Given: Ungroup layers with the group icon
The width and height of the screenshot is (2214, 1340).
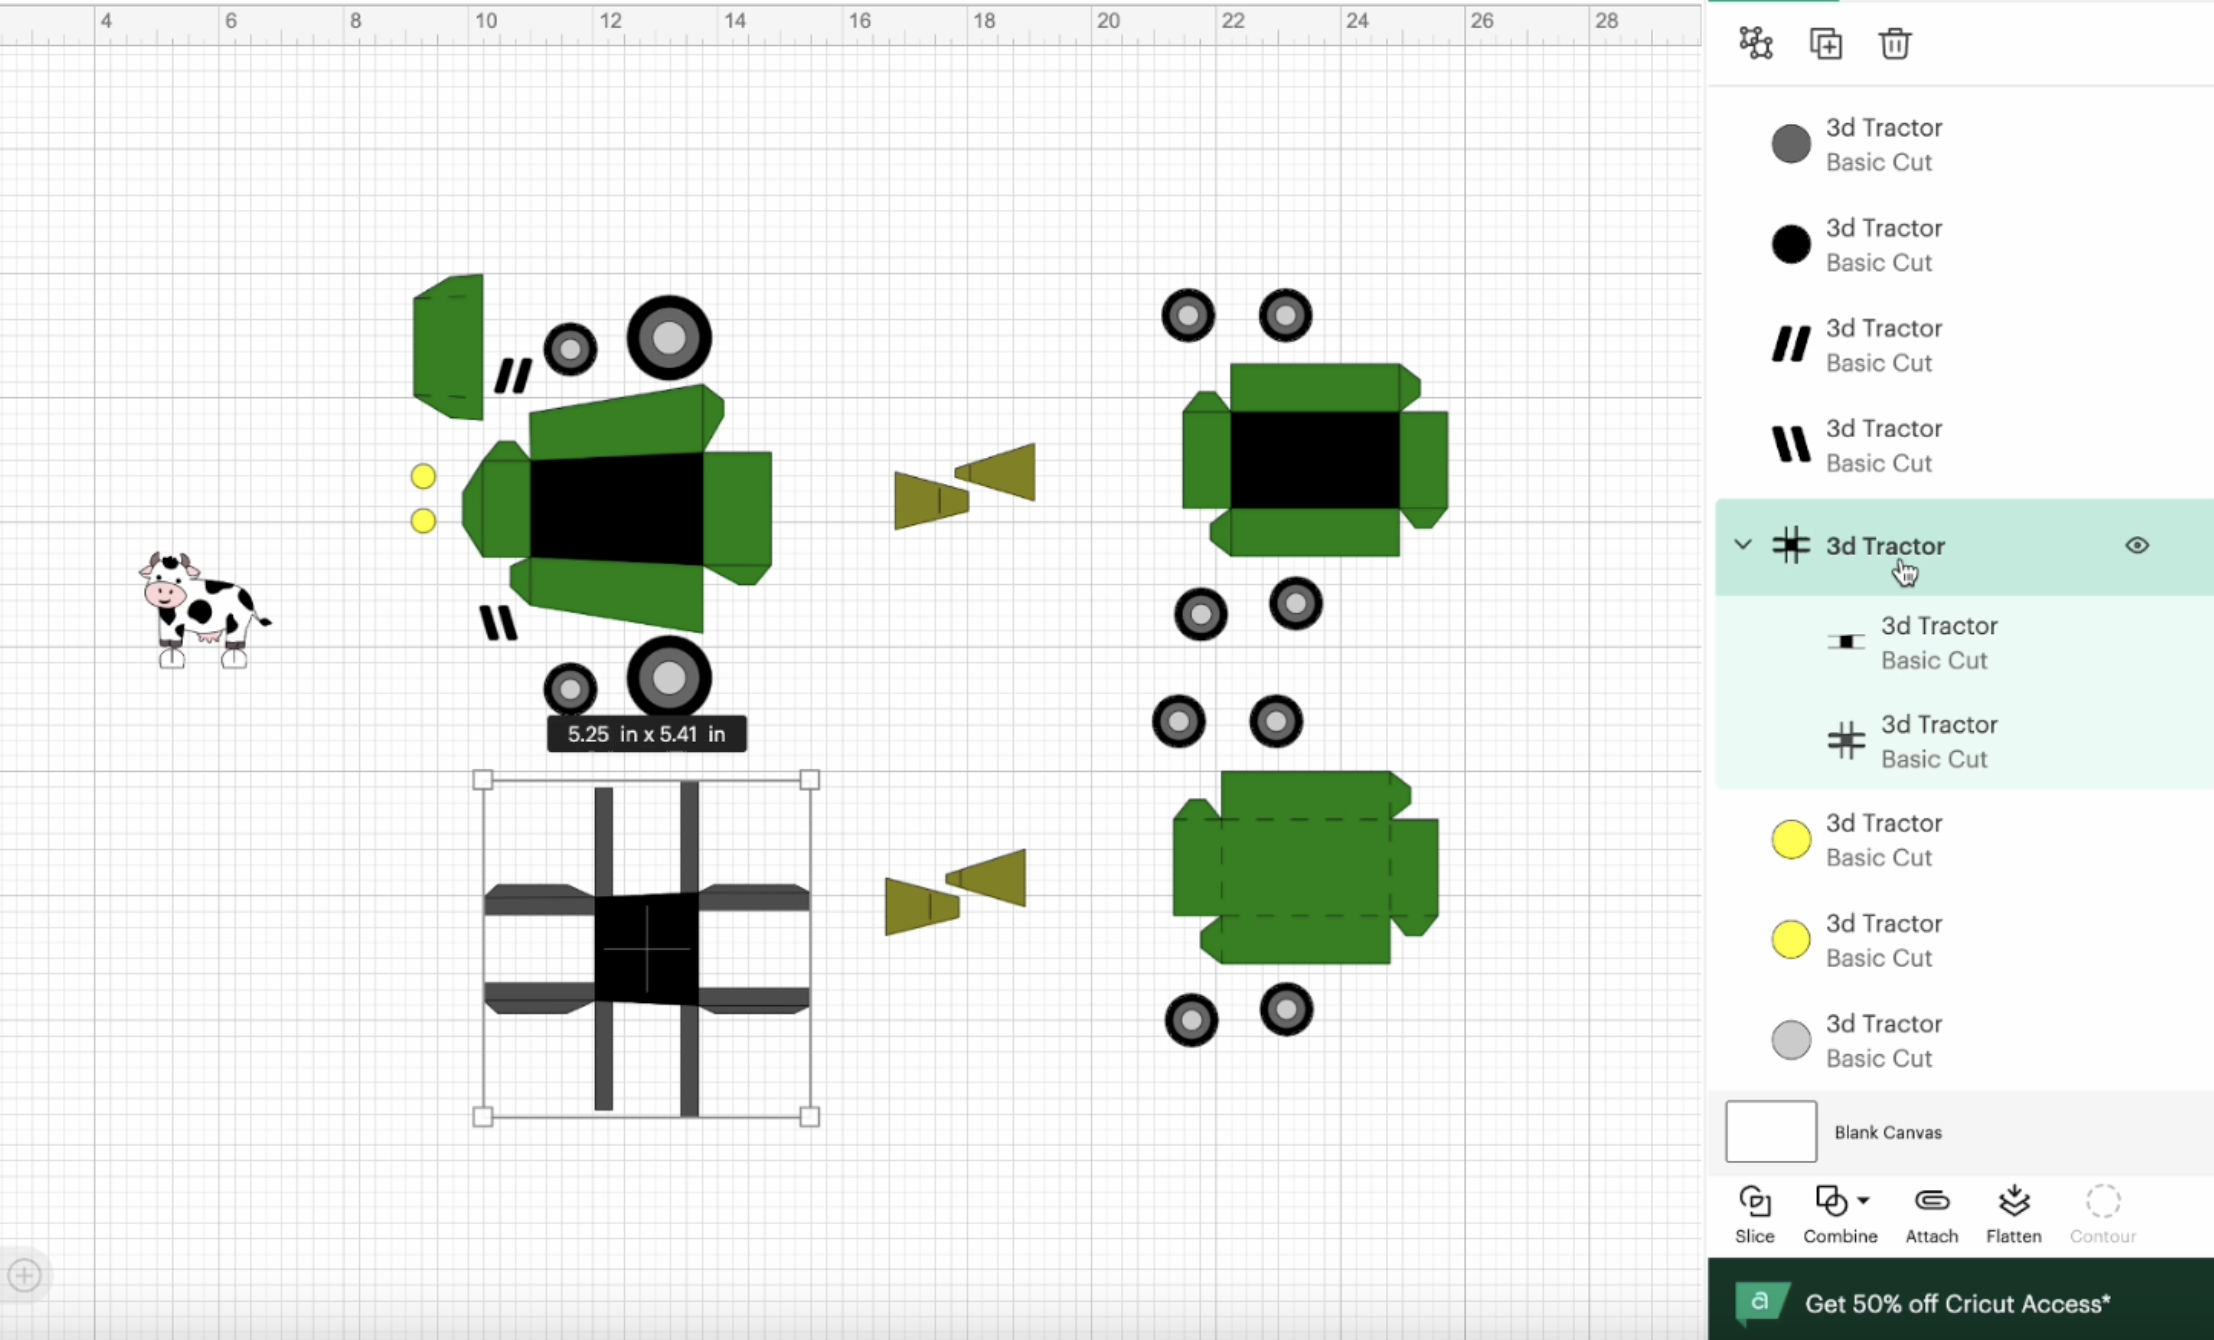Looking at the screenshot, I should 1756,44.
